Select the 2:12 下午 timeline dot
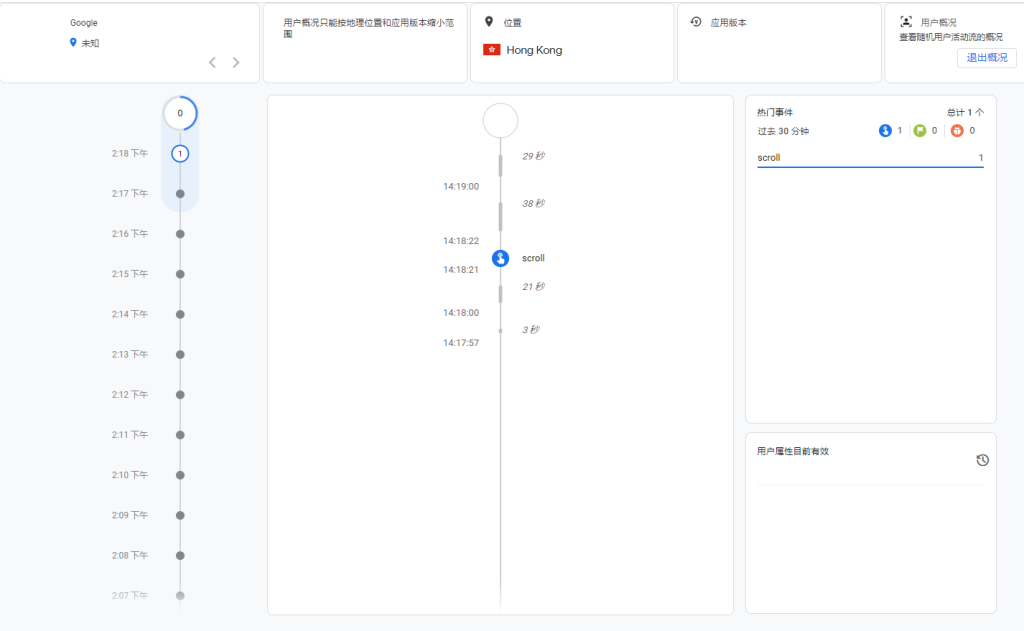Screen dimensions: 1024x631 (x=180, y=395)
